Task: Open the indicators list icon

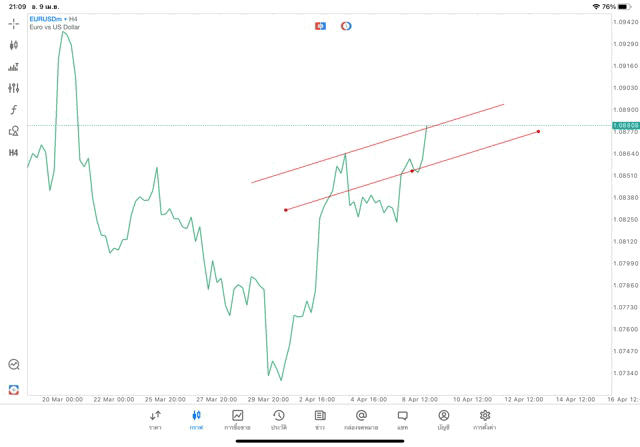Action: coord(14,67)
